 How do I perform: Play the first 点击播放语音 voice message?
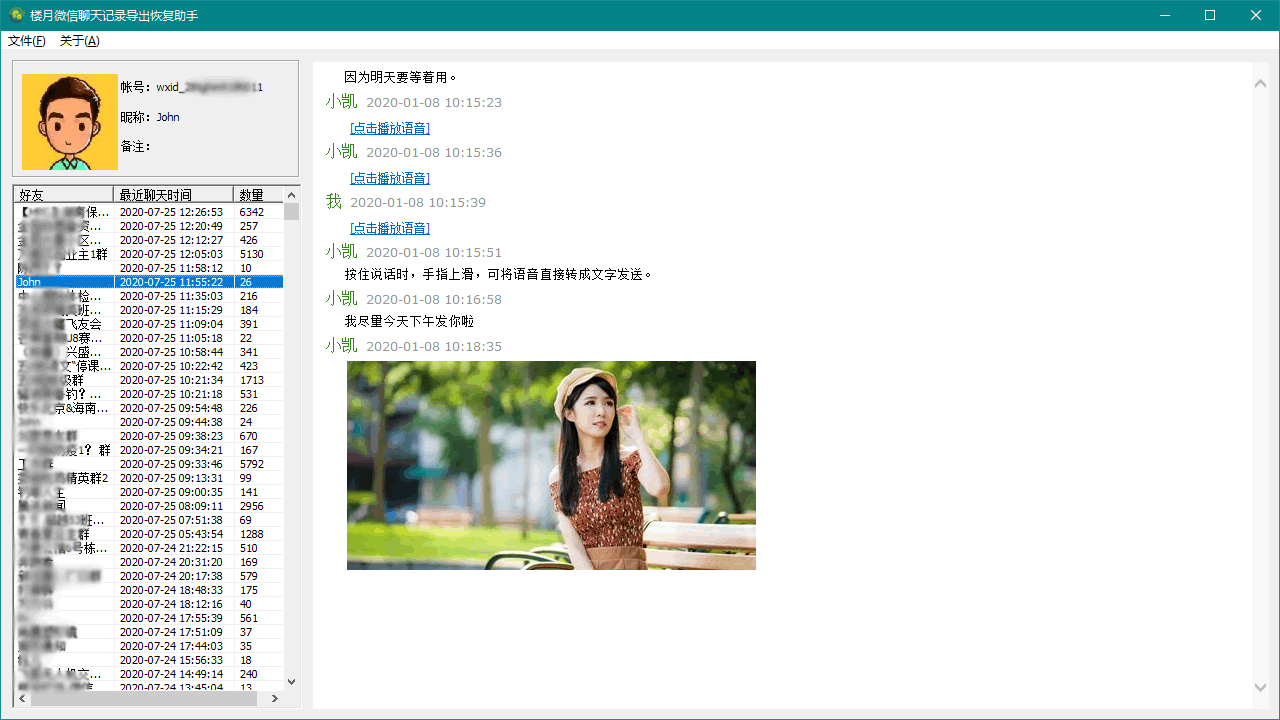(x=390, y=128)
